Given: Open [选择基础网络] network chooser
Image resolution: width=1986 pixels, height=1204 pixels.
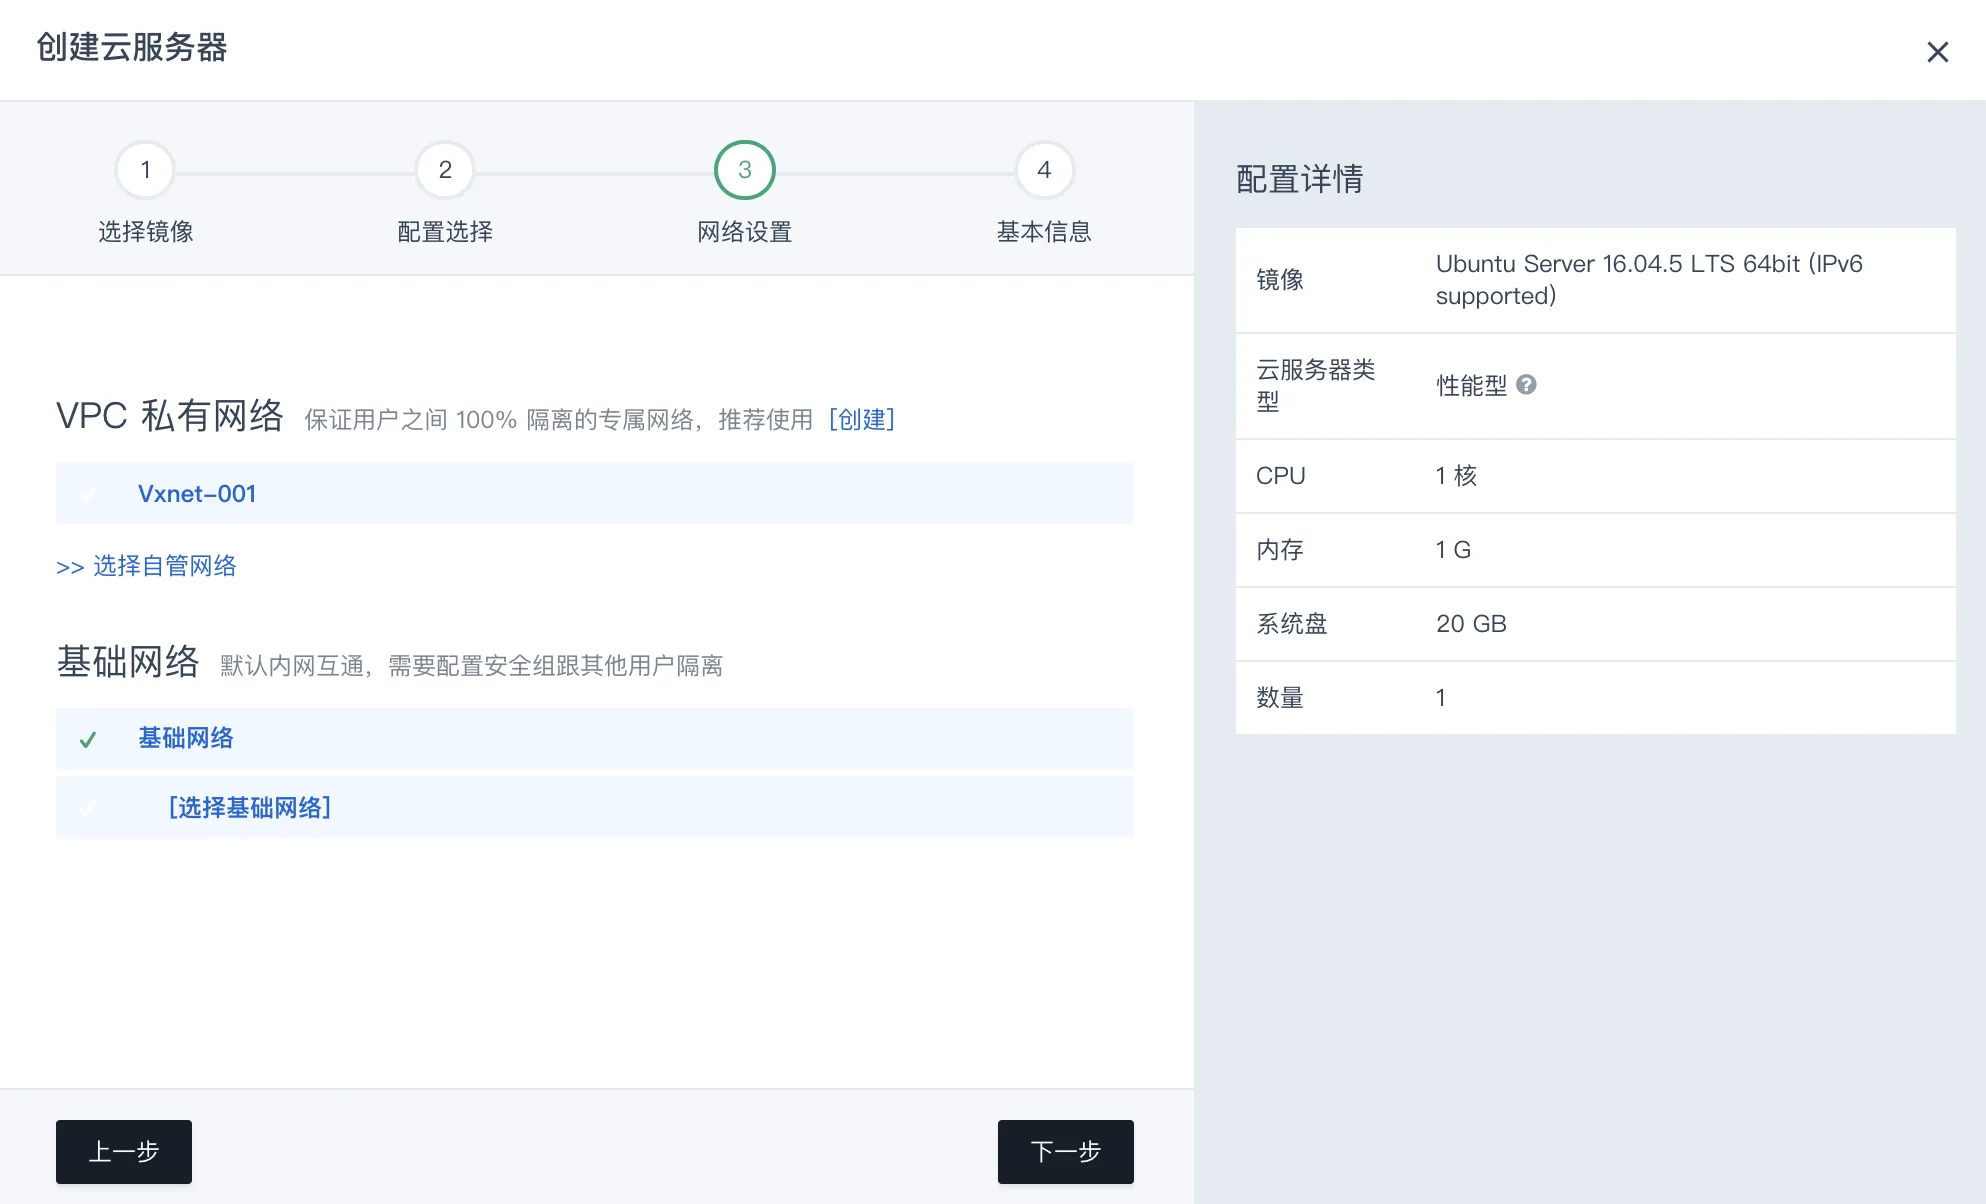Looking at the screenshot, I should pyautogui.click(x=249, y=808).
